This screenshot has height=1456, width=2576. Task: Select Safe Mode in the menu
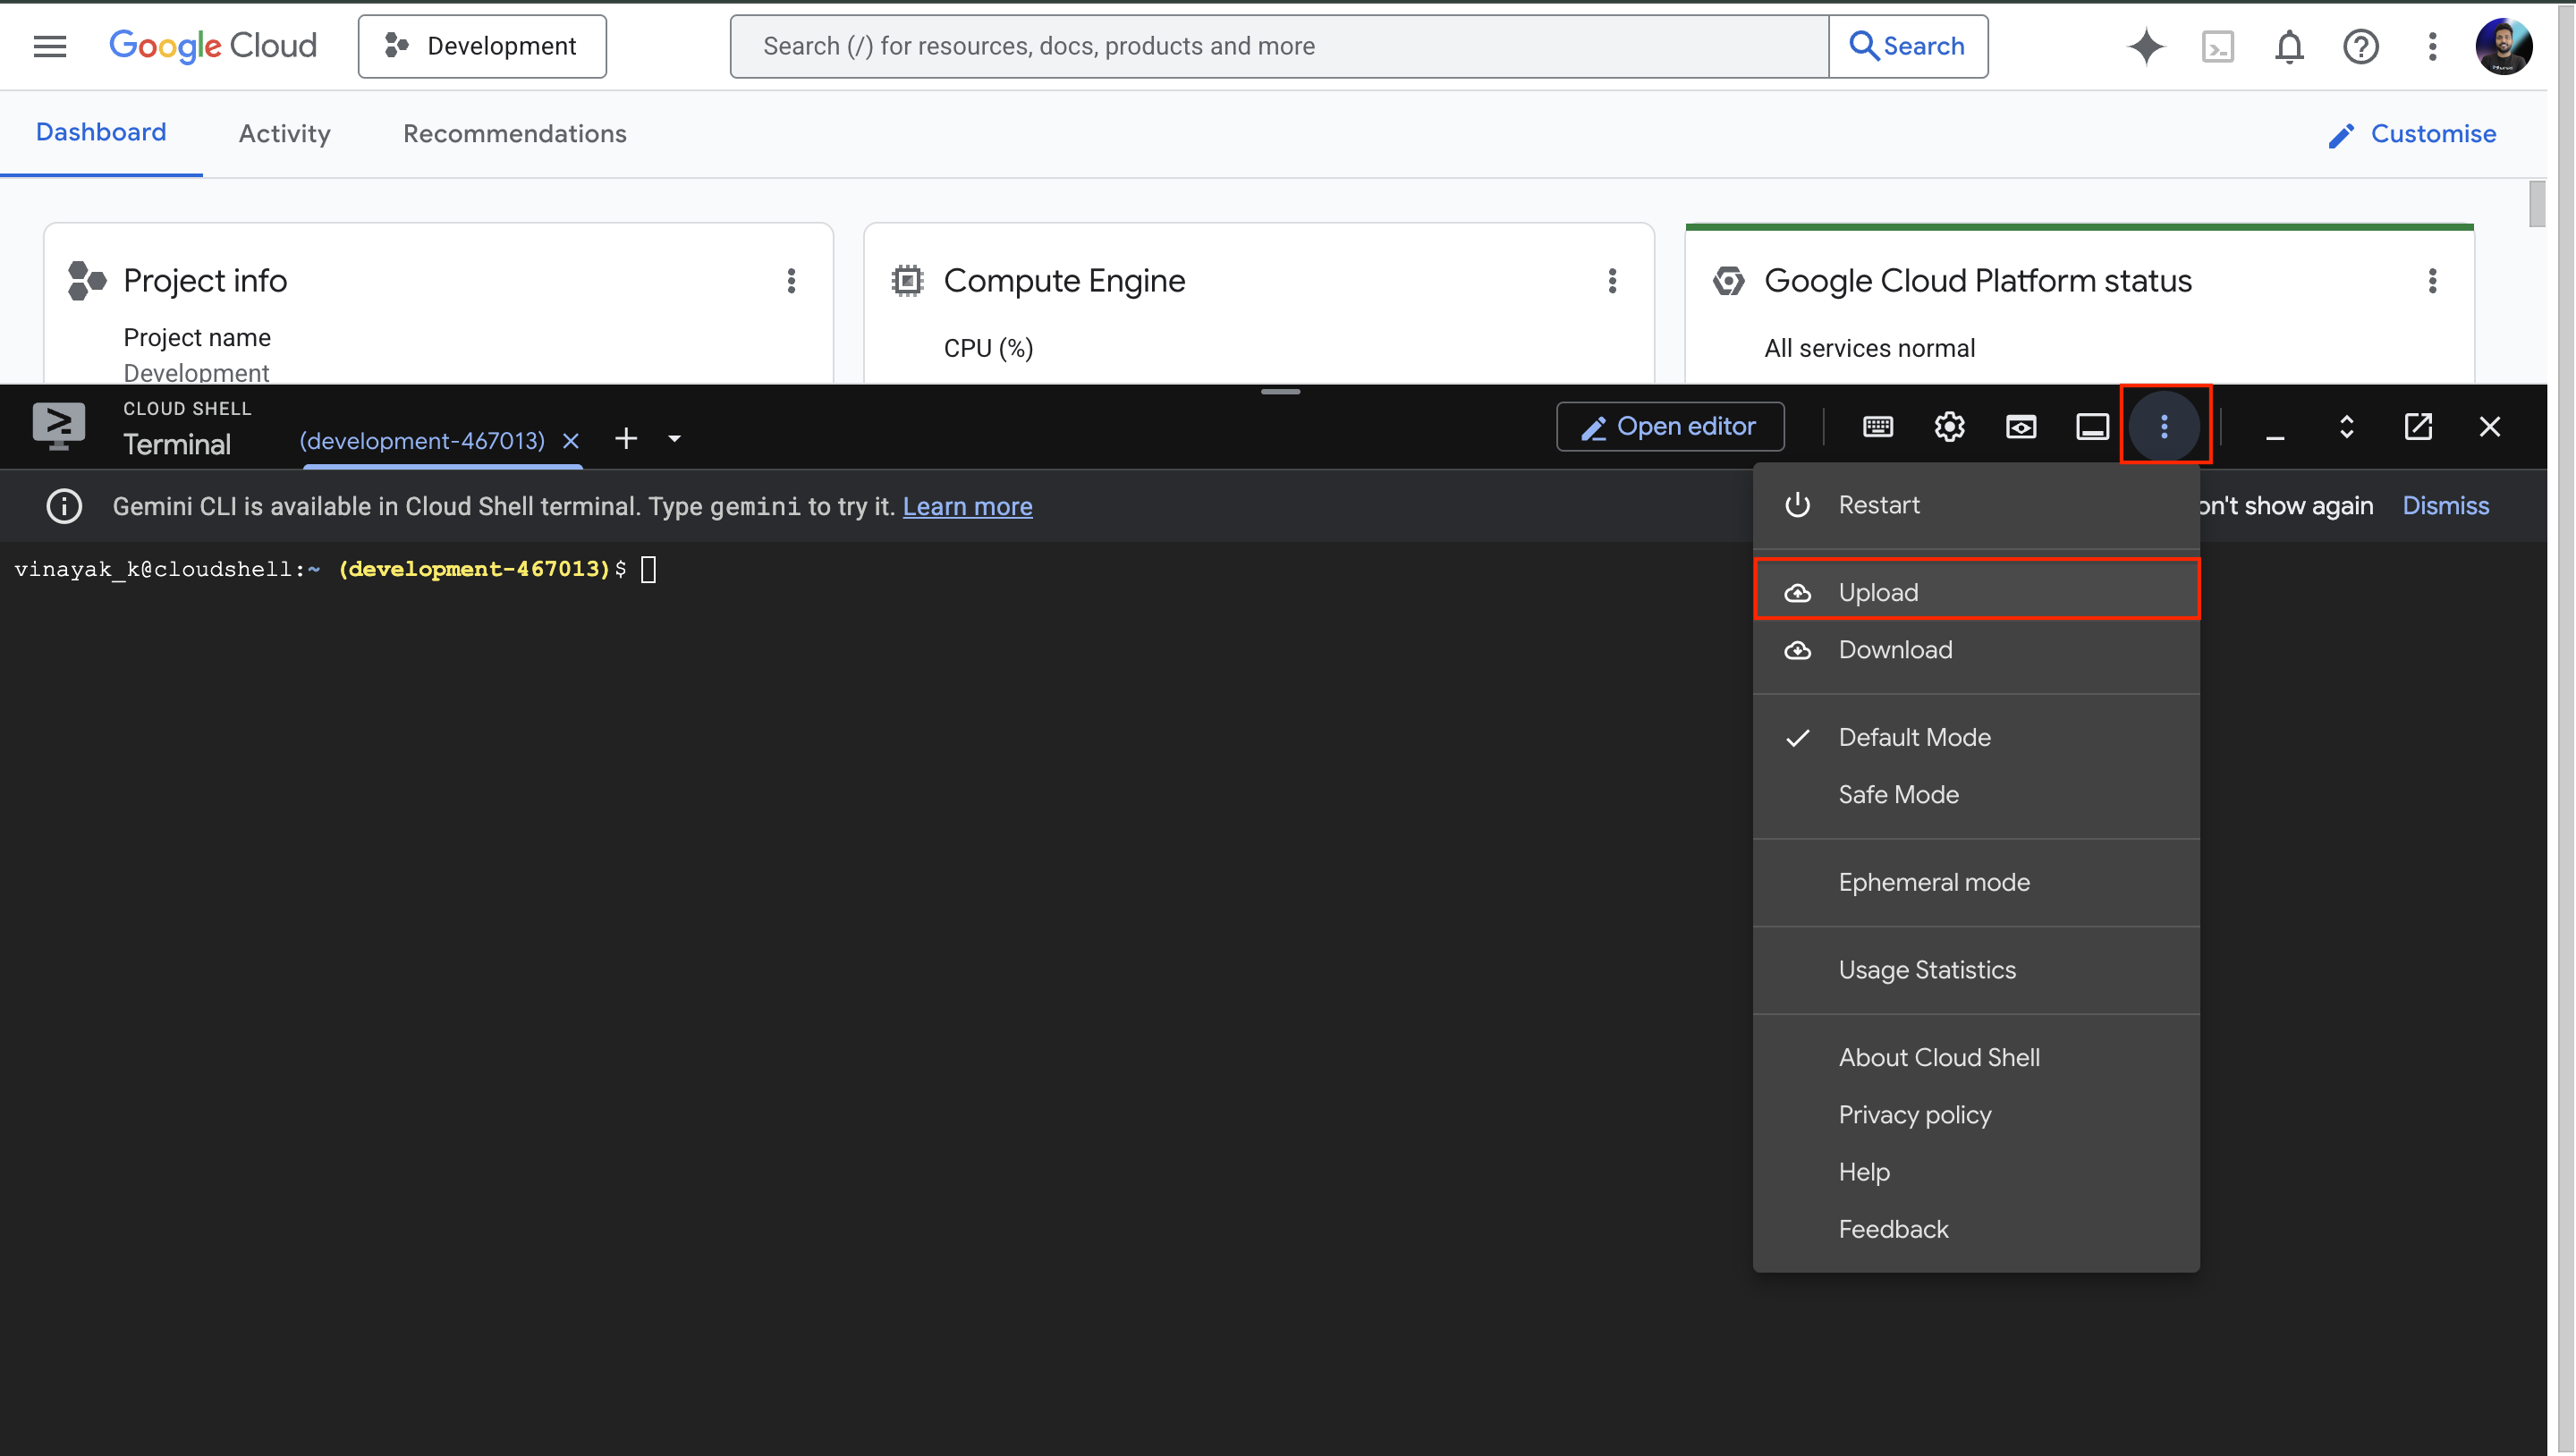(x=1977, y=795)
